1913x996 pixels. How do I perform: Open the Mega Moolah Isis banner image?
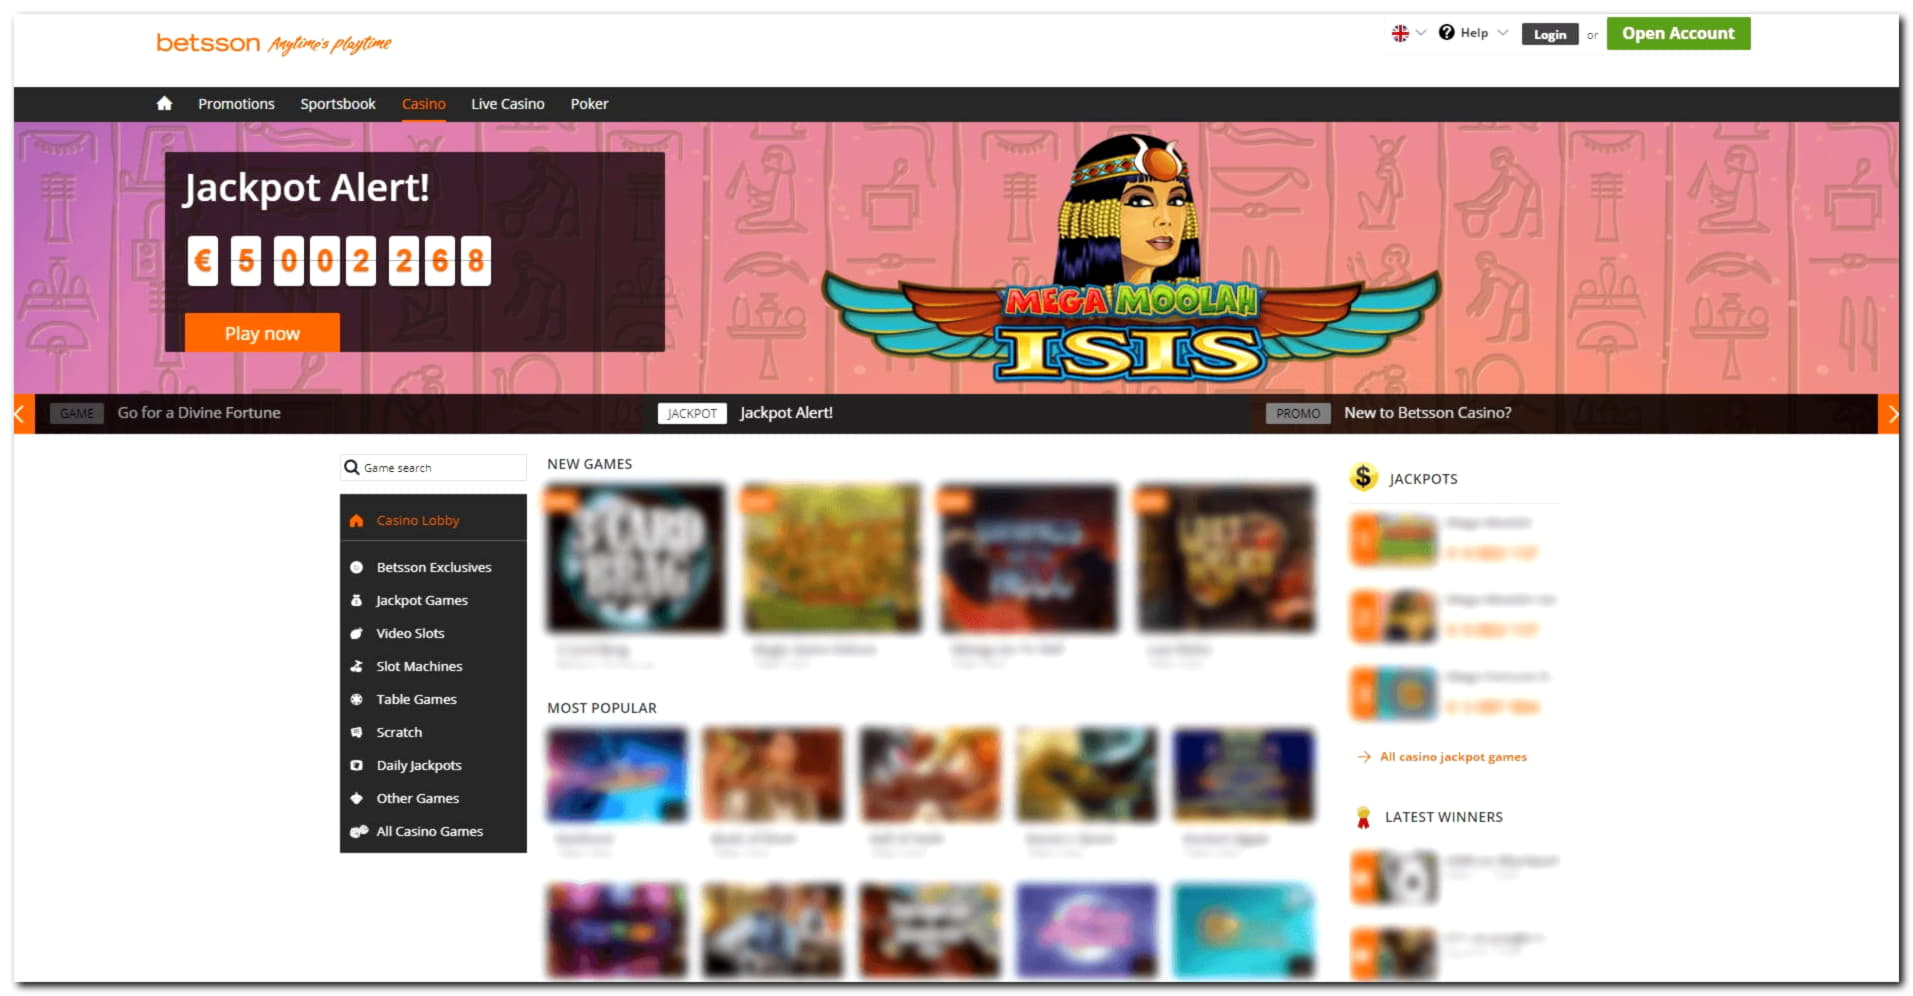coord(1131,260)
